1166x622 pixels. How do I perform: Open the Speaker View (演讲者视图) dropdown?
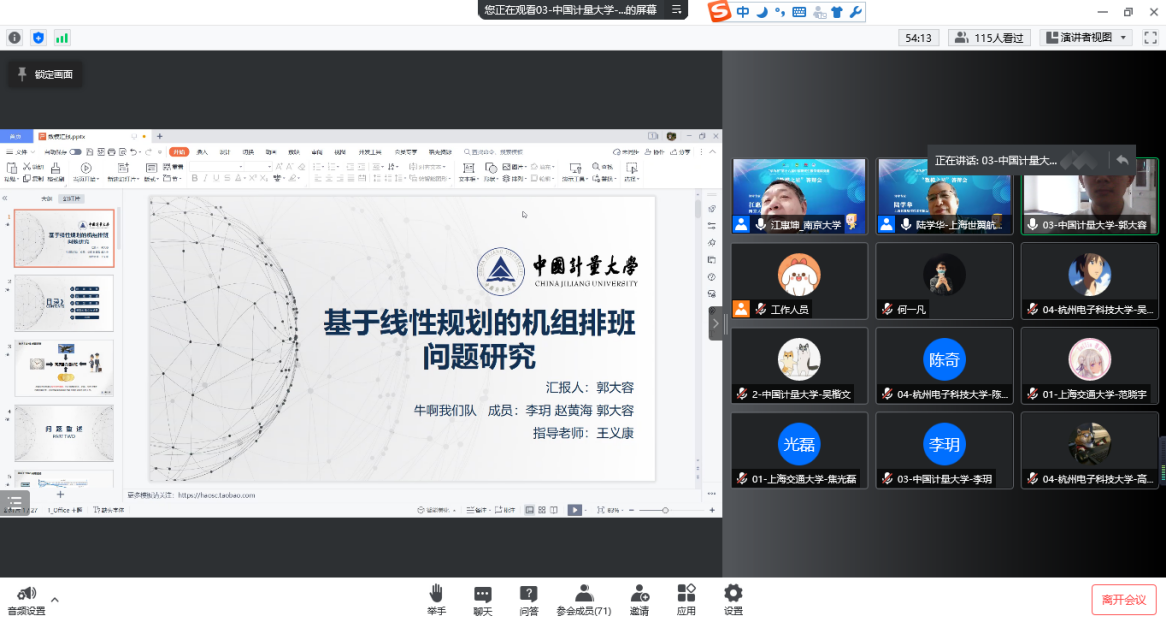click(1086, 38)
